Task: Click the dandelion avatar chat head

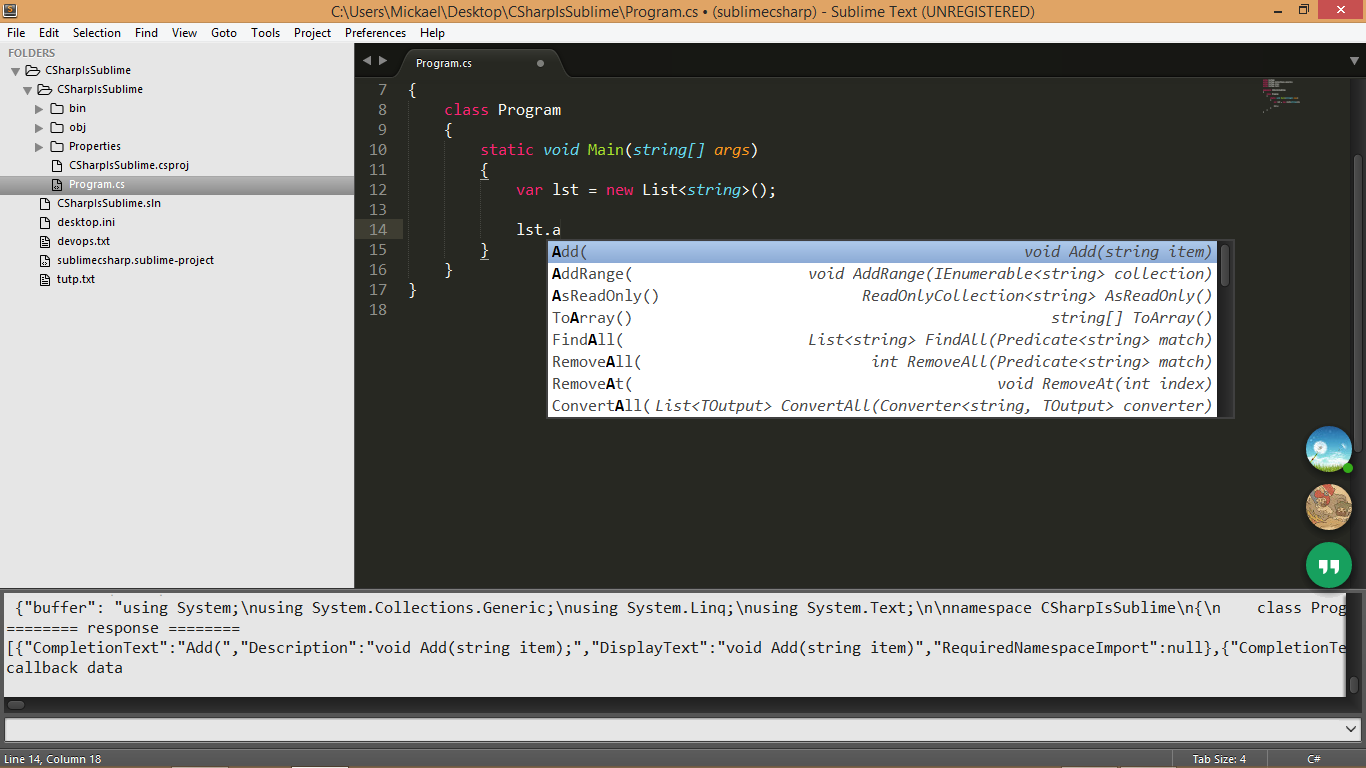Action: pyautogui.click(x=1329, y=449)
